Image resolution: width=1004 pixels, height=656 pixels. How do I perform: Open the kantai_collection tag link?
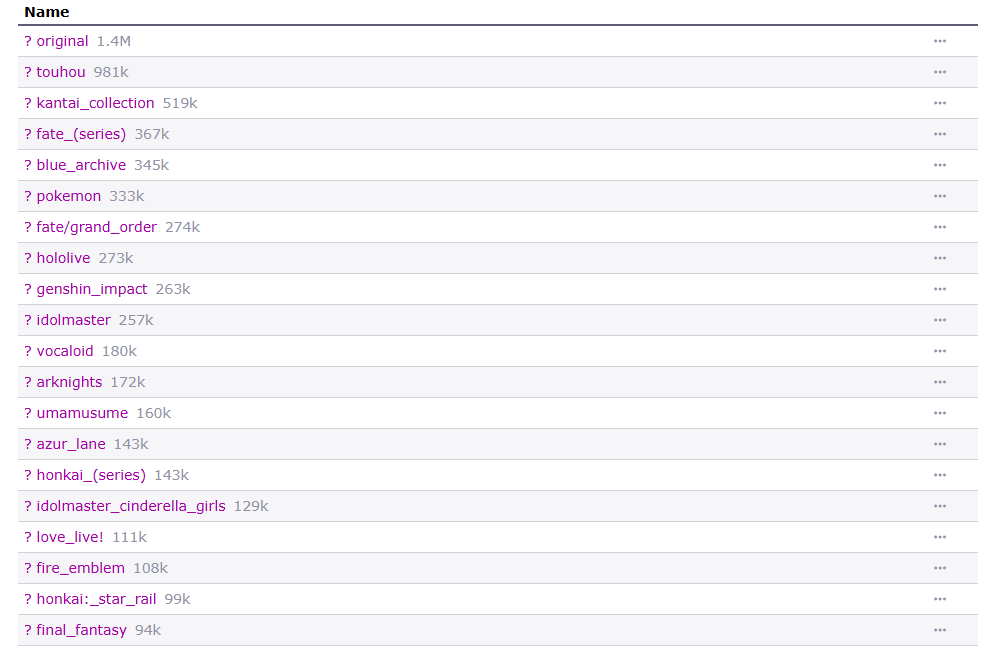coord(95,103)
